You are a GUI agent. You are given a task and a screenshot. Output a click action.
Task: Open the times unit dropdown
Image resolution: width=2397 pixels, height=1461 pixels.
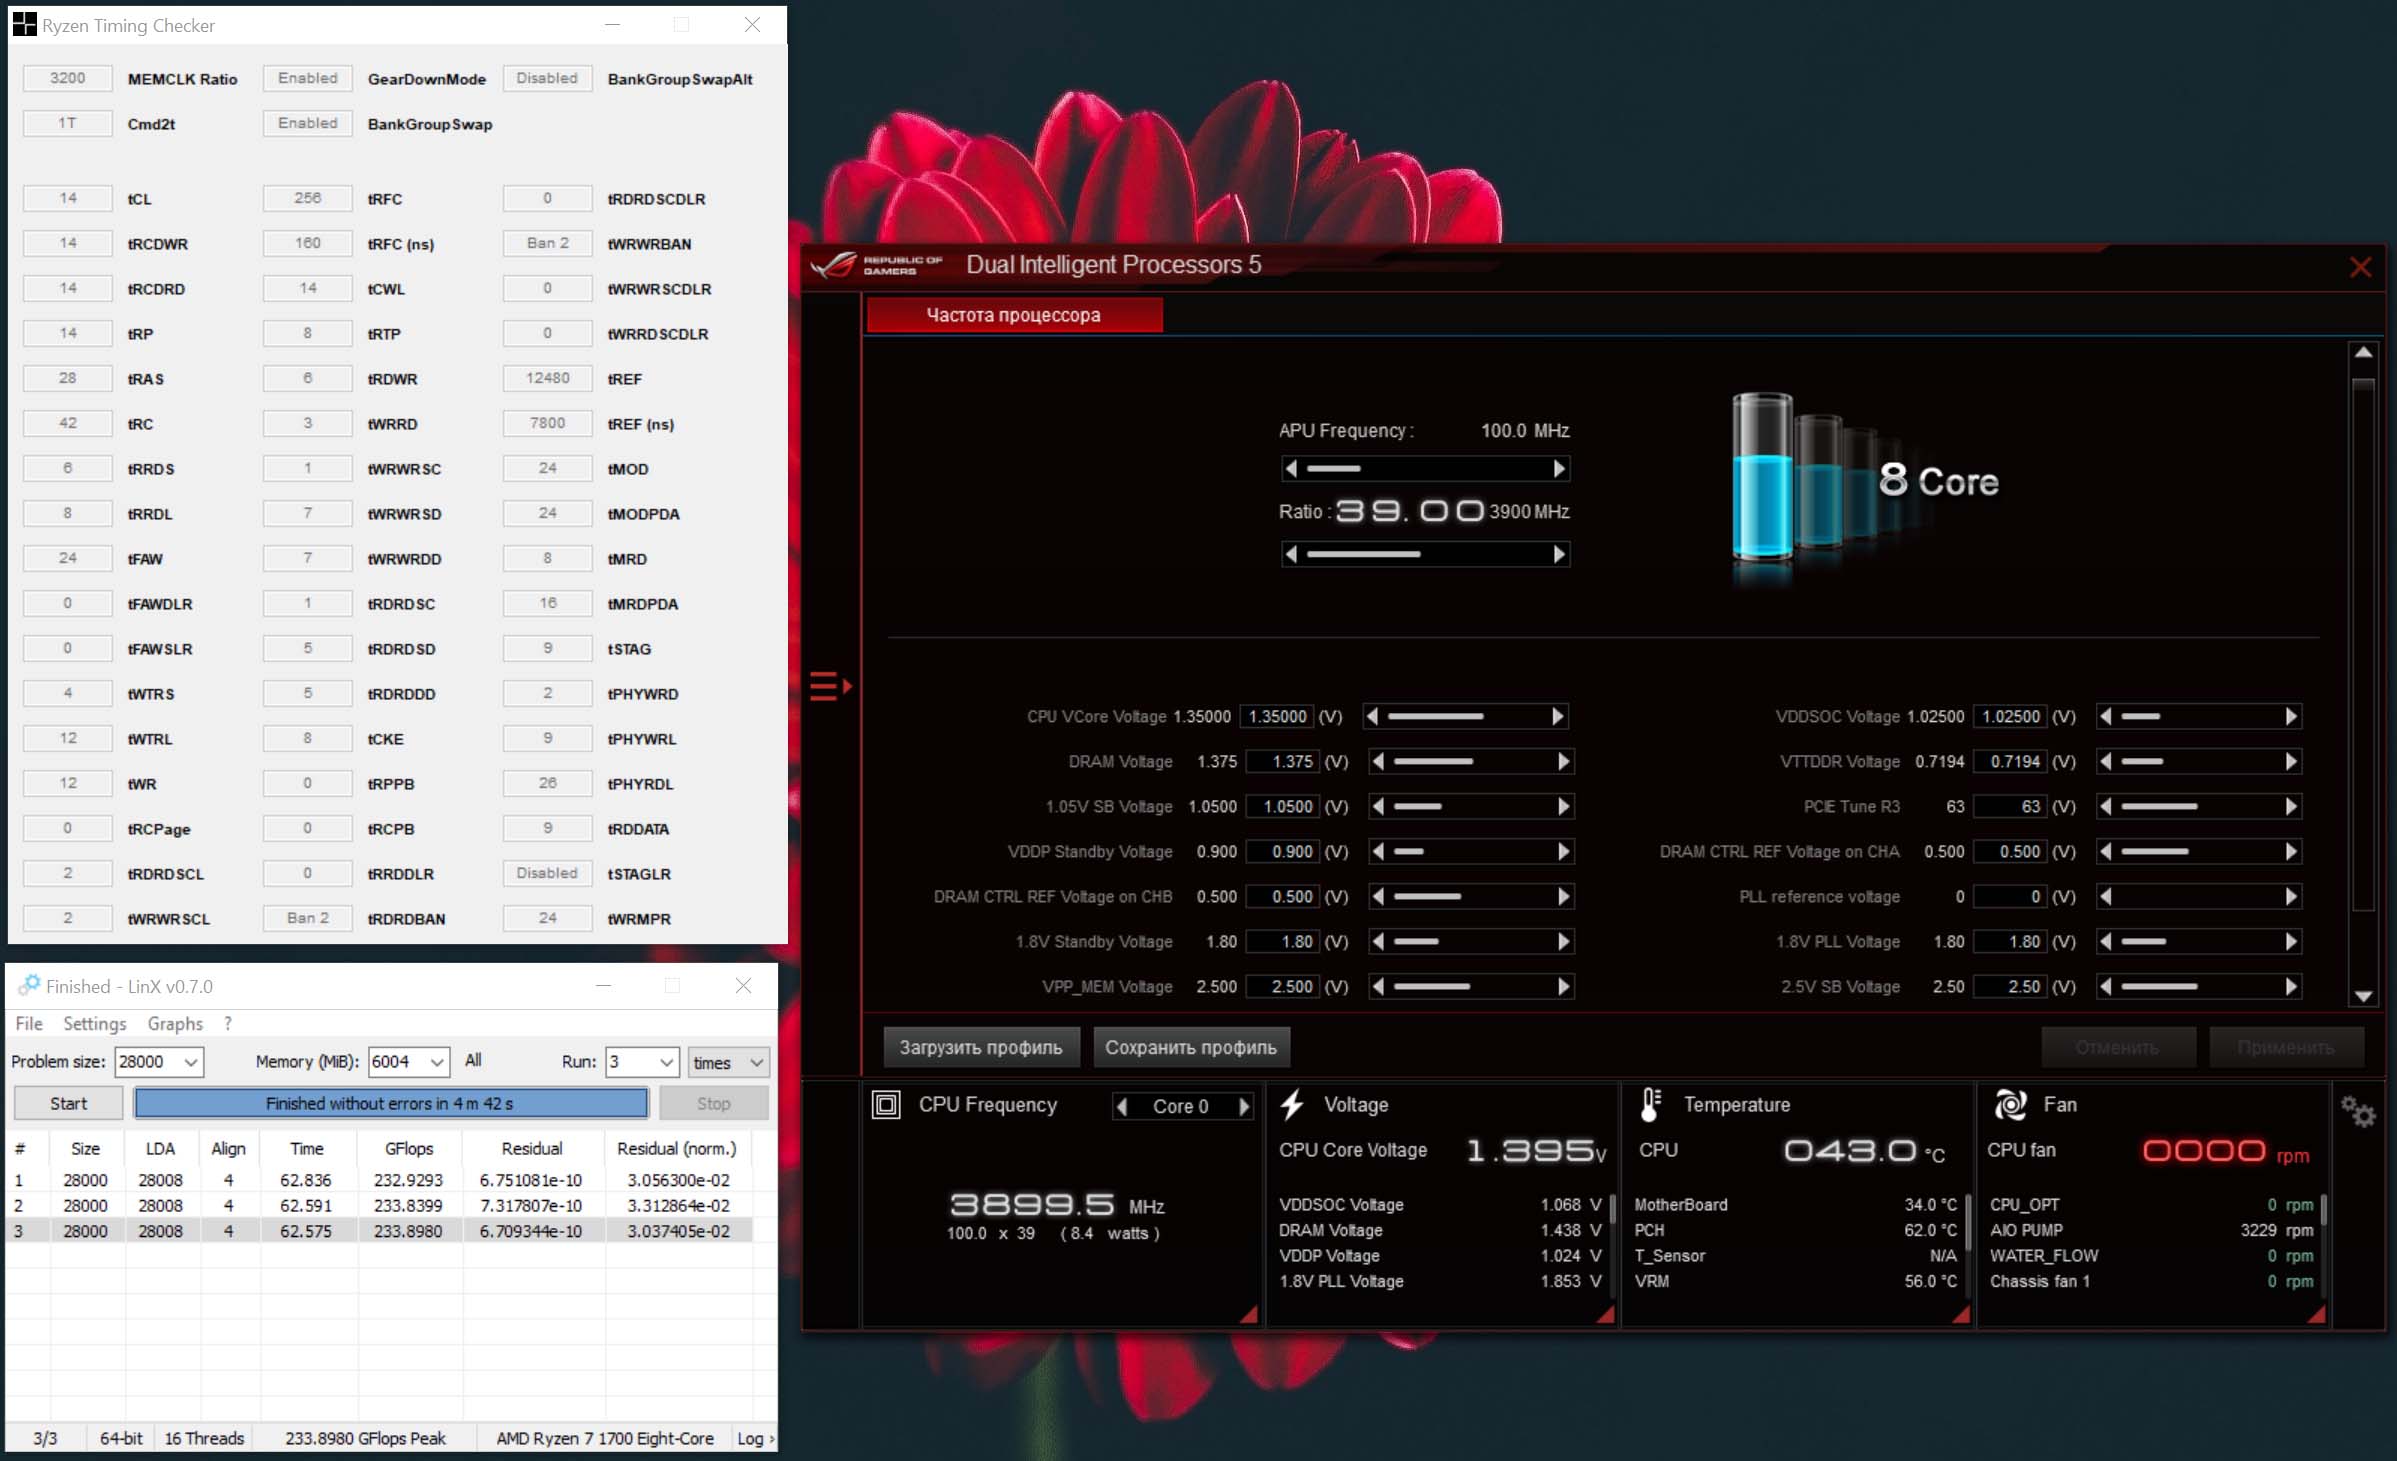tap(756, 1062)
